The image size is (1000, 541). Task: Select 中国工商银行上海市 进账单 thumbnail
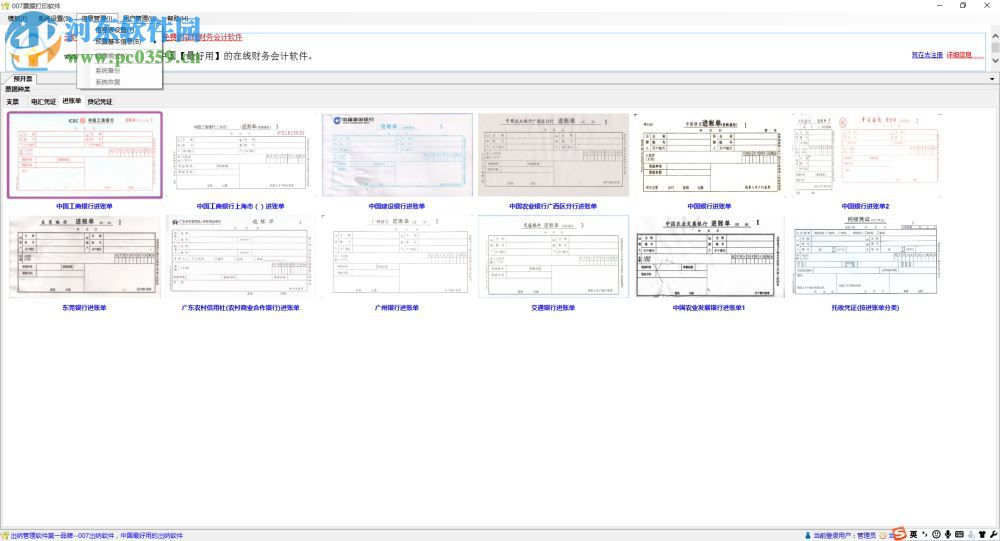(240, 155)
